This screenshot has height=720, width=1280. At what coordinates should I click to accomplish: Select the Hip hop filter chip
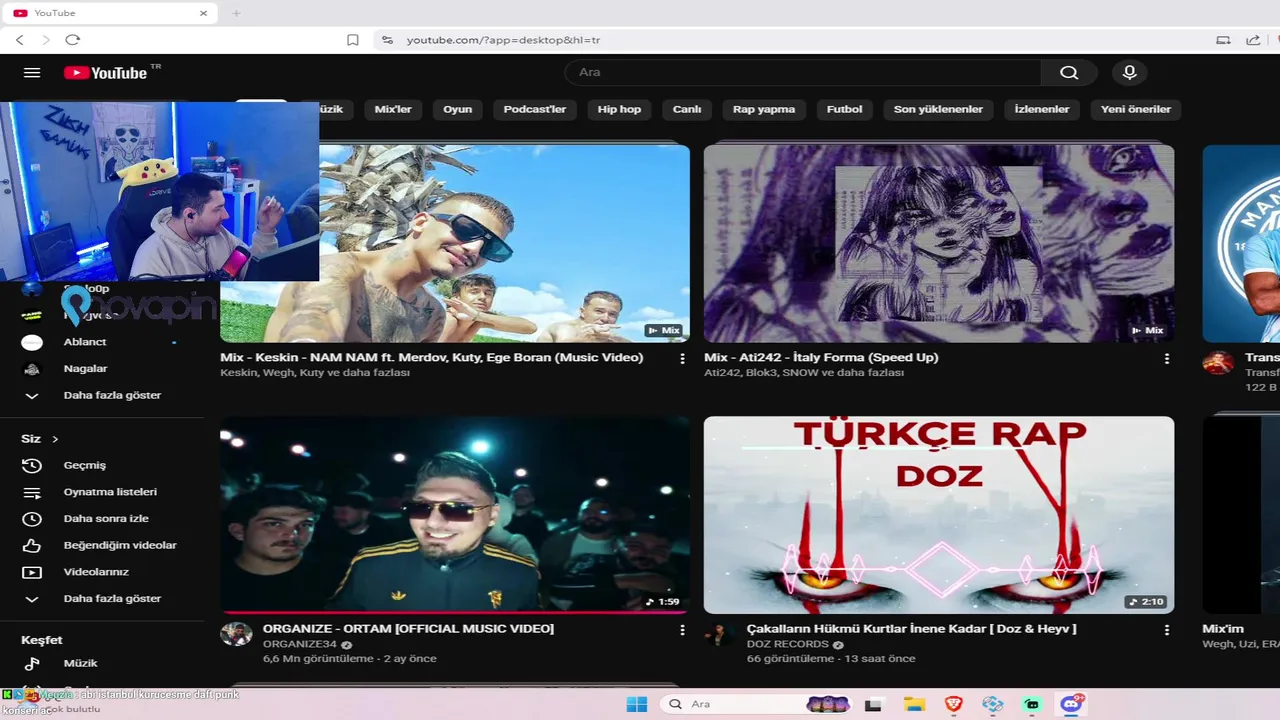point(619,109)
